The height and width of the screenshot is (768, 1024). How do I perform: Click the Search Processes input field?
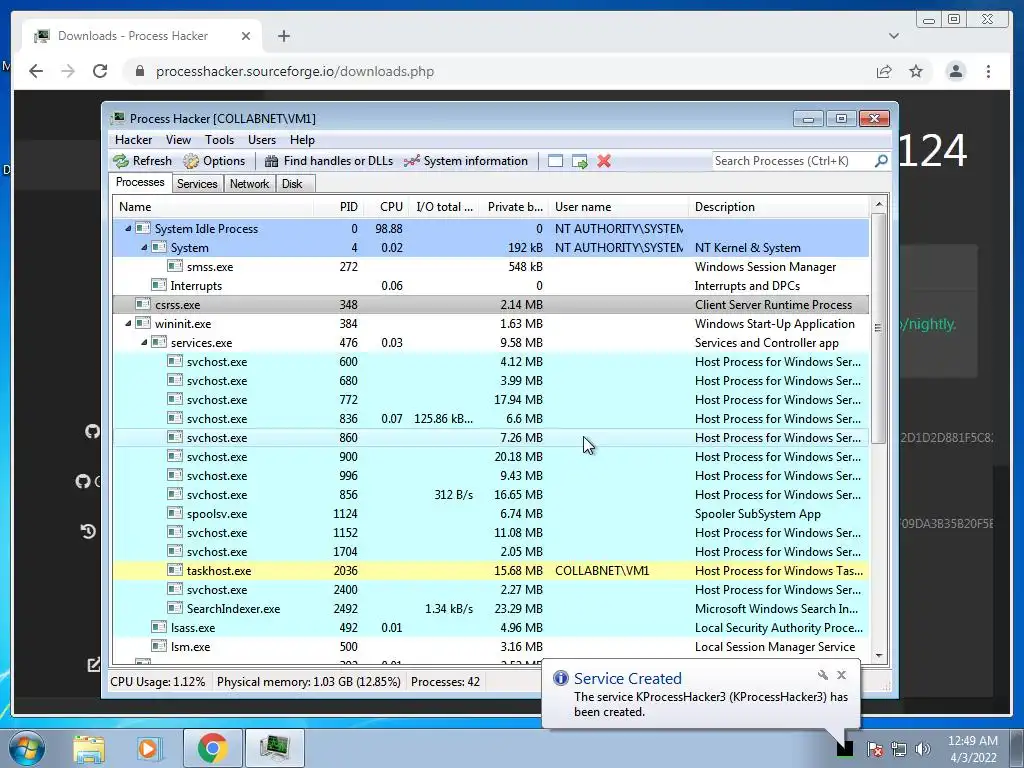pyautogui.click(x=792, y=161)
